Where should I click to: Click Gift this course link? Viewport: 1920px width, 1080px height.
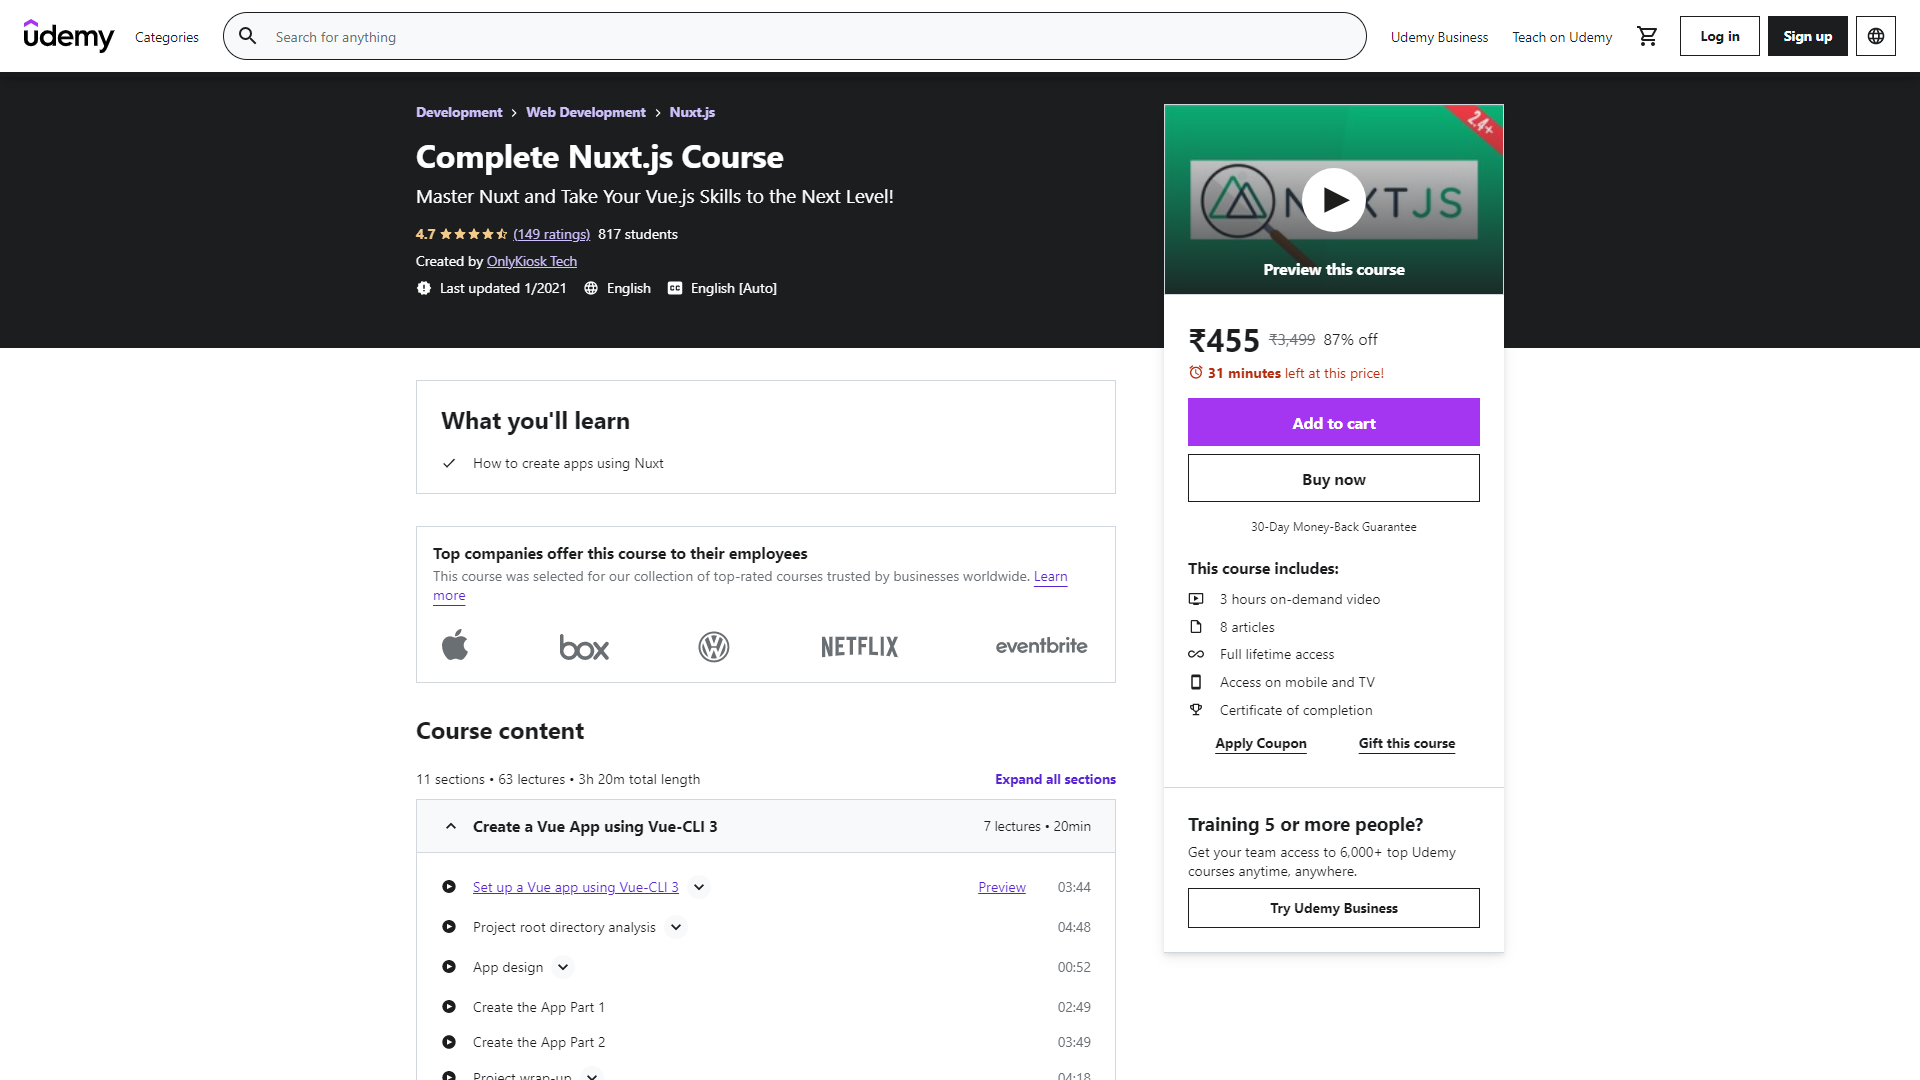(x=1407, y=743)
